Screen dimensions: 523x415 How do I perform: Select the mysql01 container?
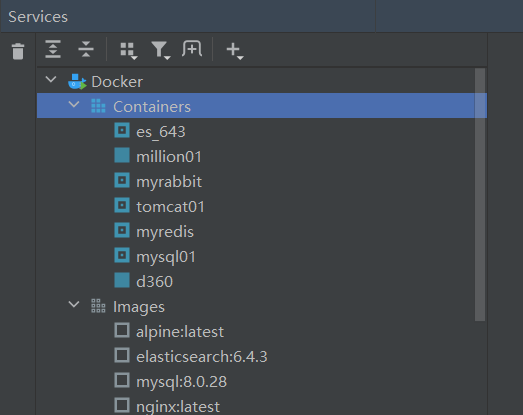tap(166, 257)
